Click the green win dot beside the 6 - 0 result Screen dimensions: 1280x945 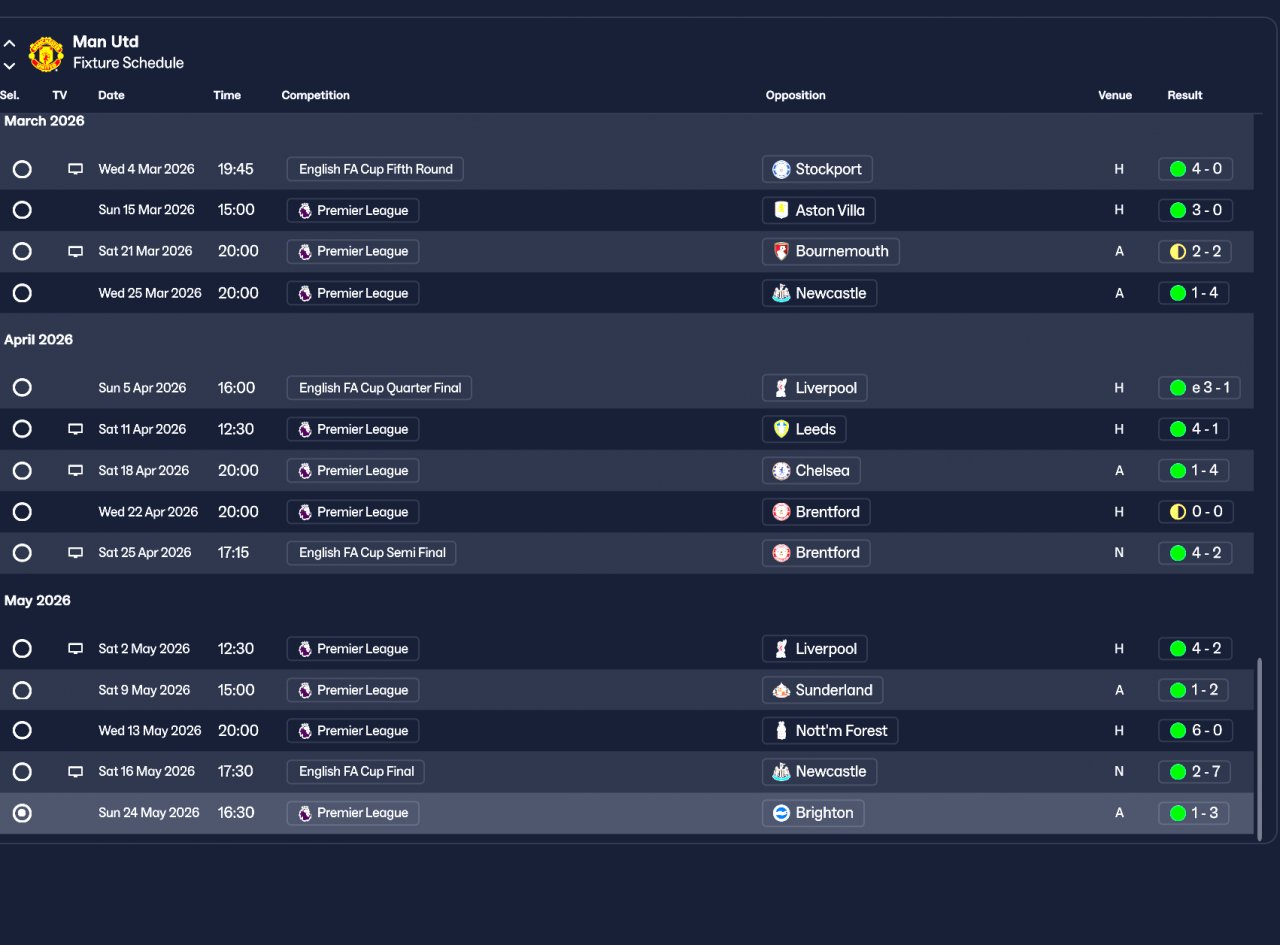coord(1178,730)
